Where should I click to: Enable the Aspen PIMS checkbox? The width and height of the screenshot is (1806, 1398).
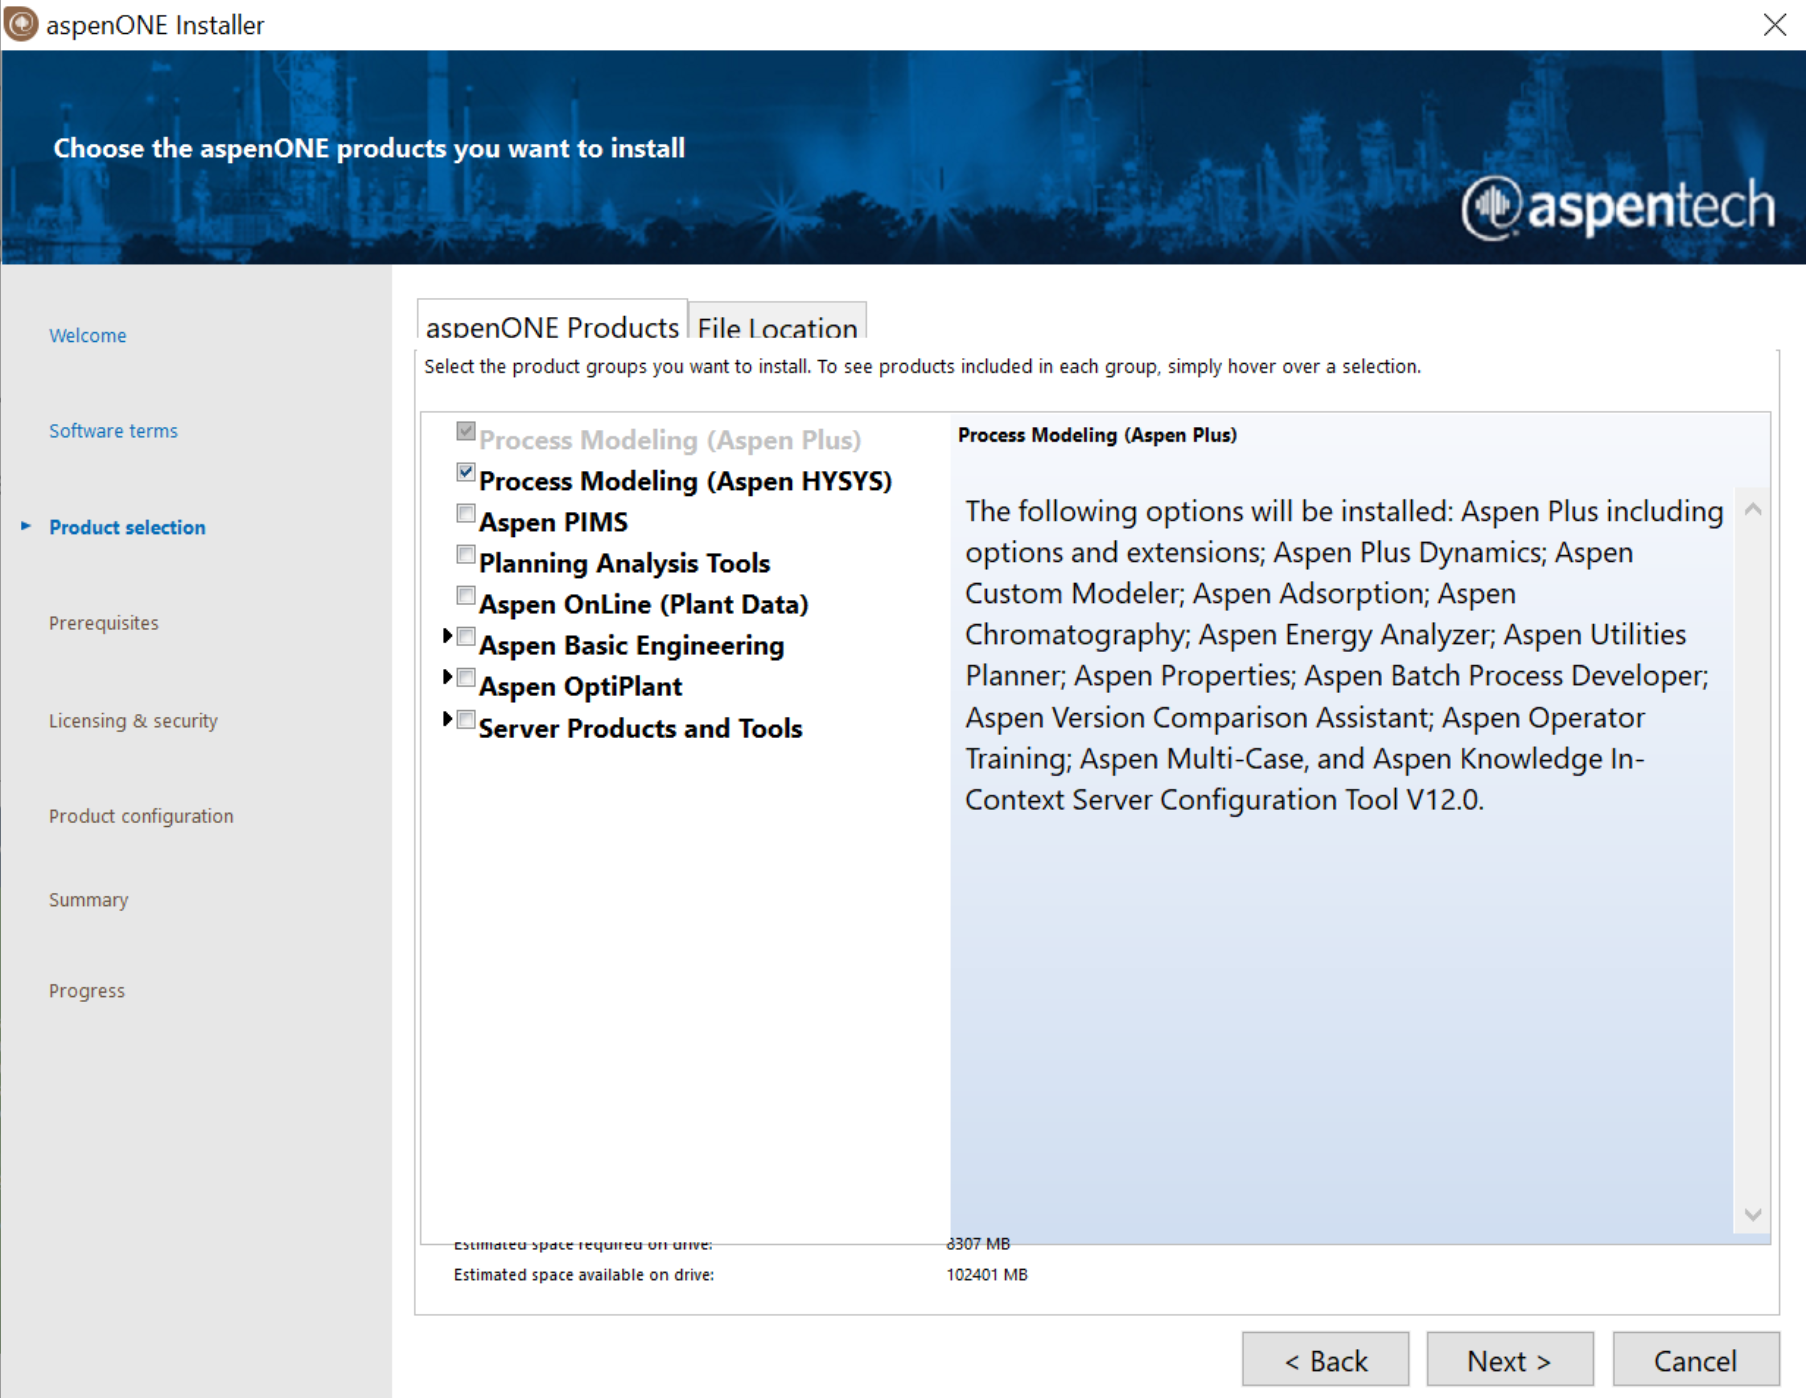pyautogui.click(x=465, y=513)
